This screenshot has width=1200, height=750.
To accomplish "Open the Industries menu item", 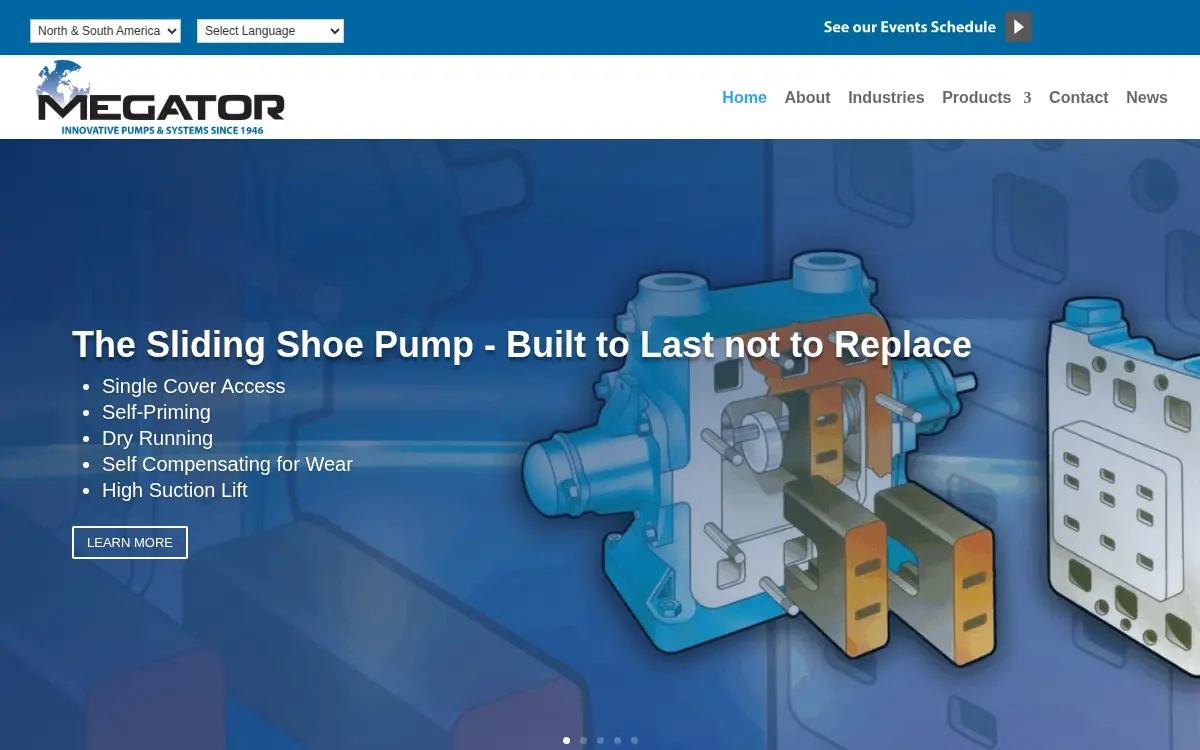I will (x=886, y=97).
